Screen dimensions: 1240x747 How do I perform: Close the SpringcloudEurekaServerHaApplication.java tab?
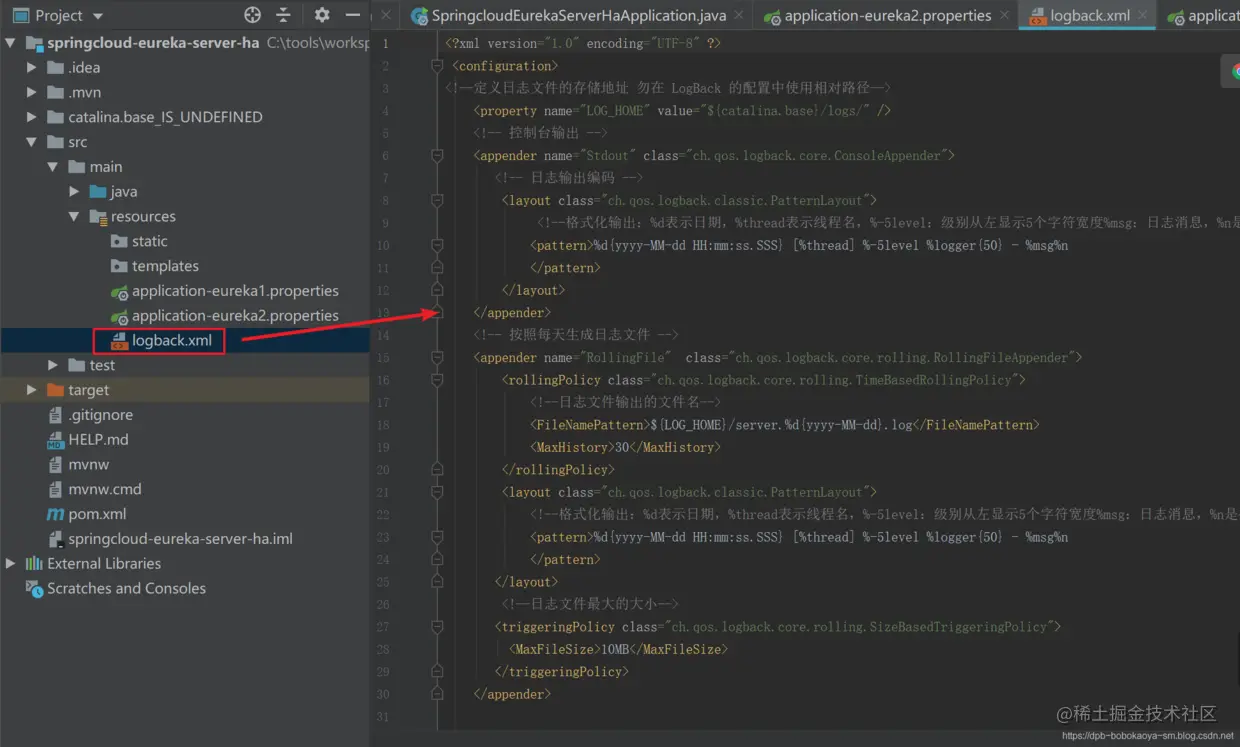(x=739, y=15)
